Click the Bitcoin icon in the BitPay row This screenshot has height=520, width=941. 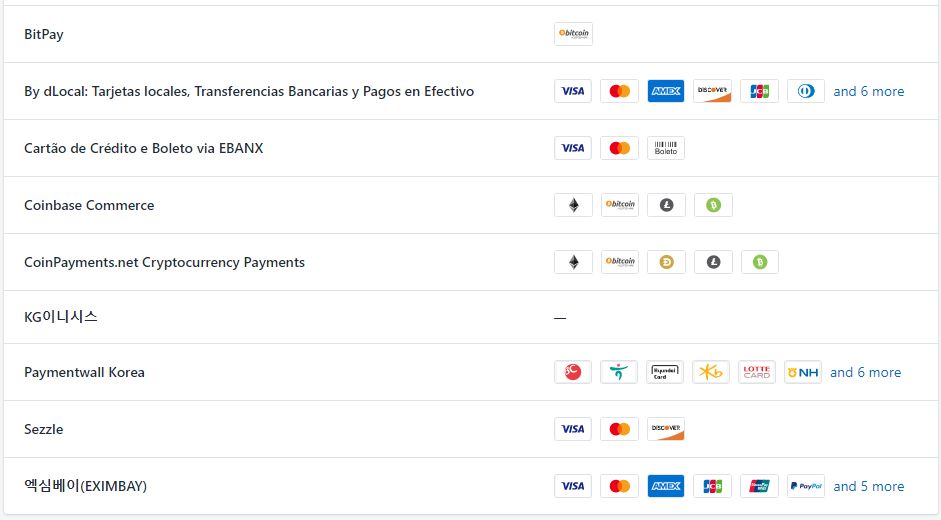573,34
